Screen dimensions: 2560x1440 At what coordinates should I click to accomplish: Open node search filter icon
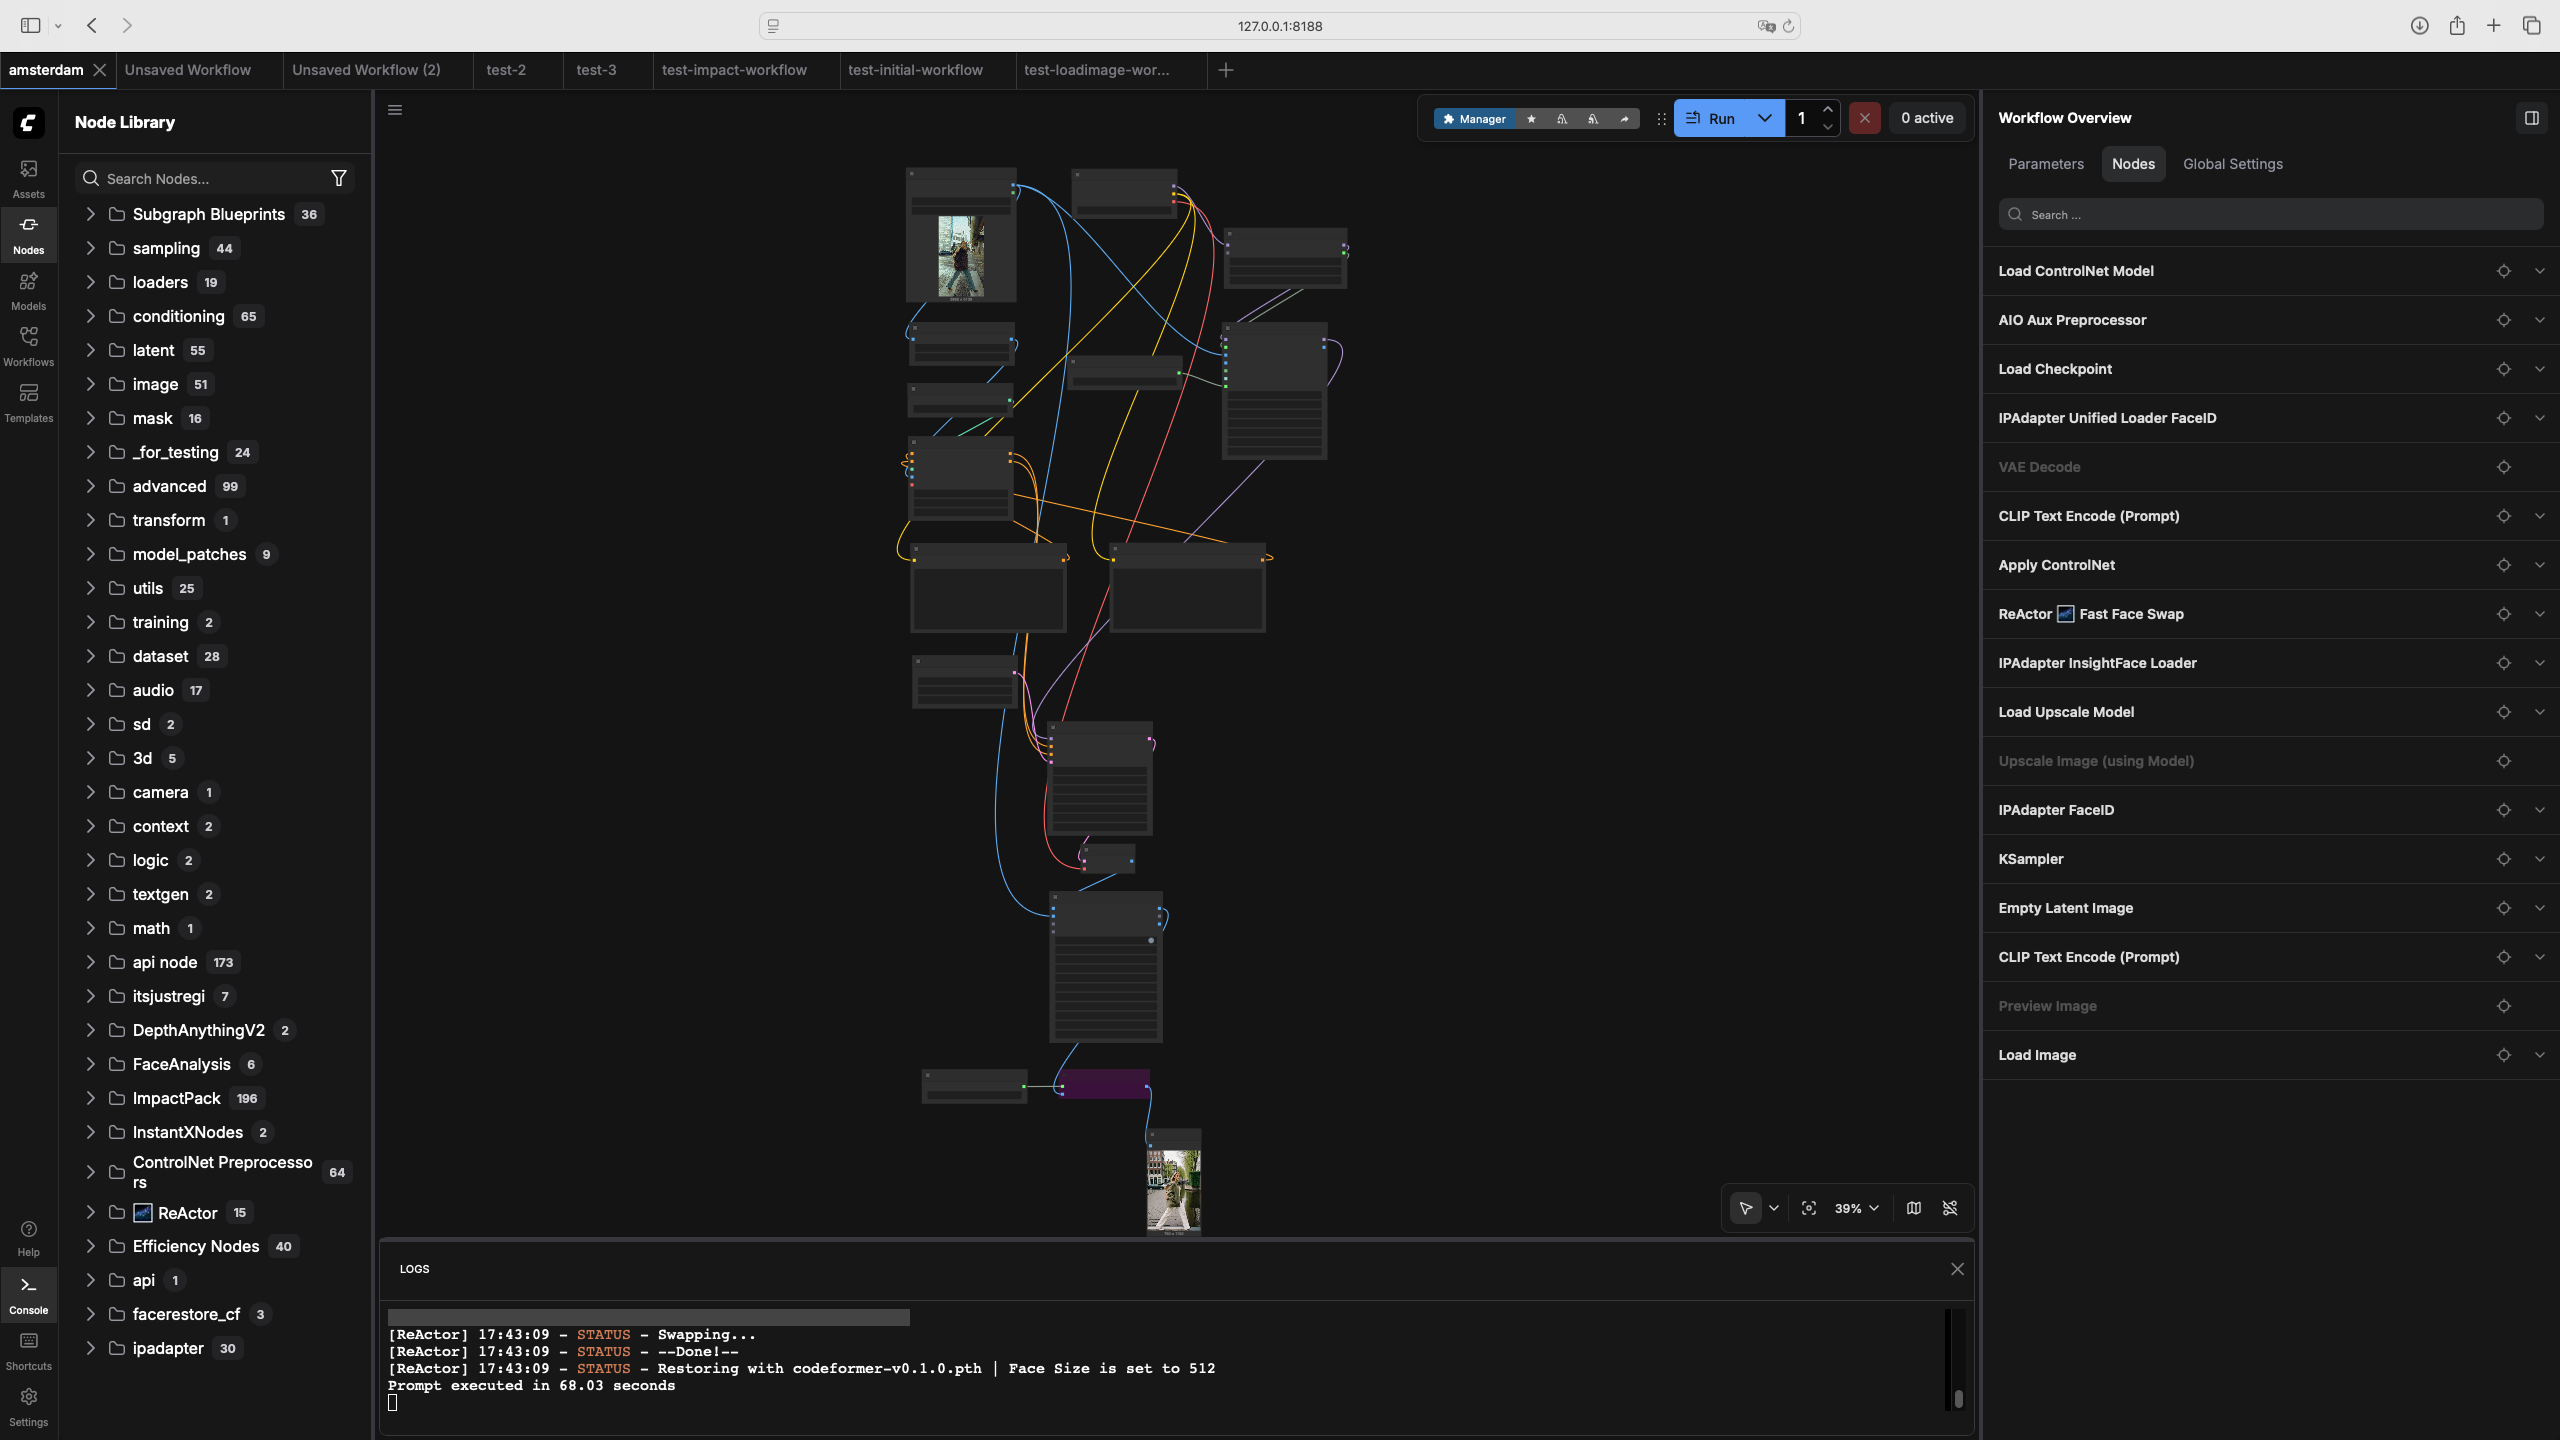[338, 177]
